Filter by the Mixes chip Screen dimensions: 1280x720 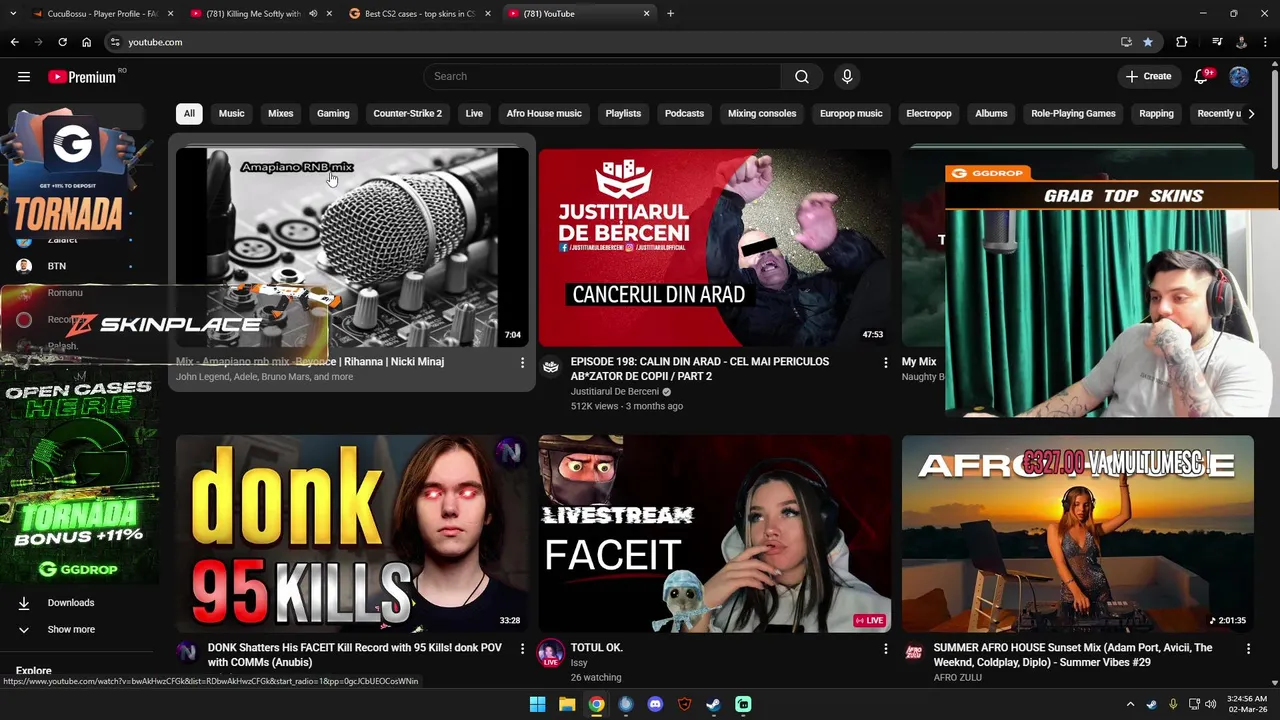click(280, 114)
